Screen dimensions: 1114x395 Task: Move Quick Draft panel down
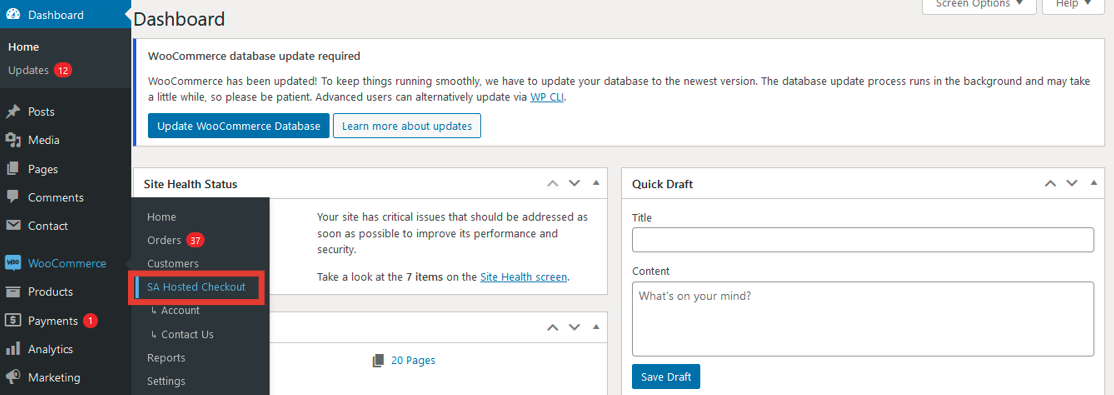[1073, 183]
